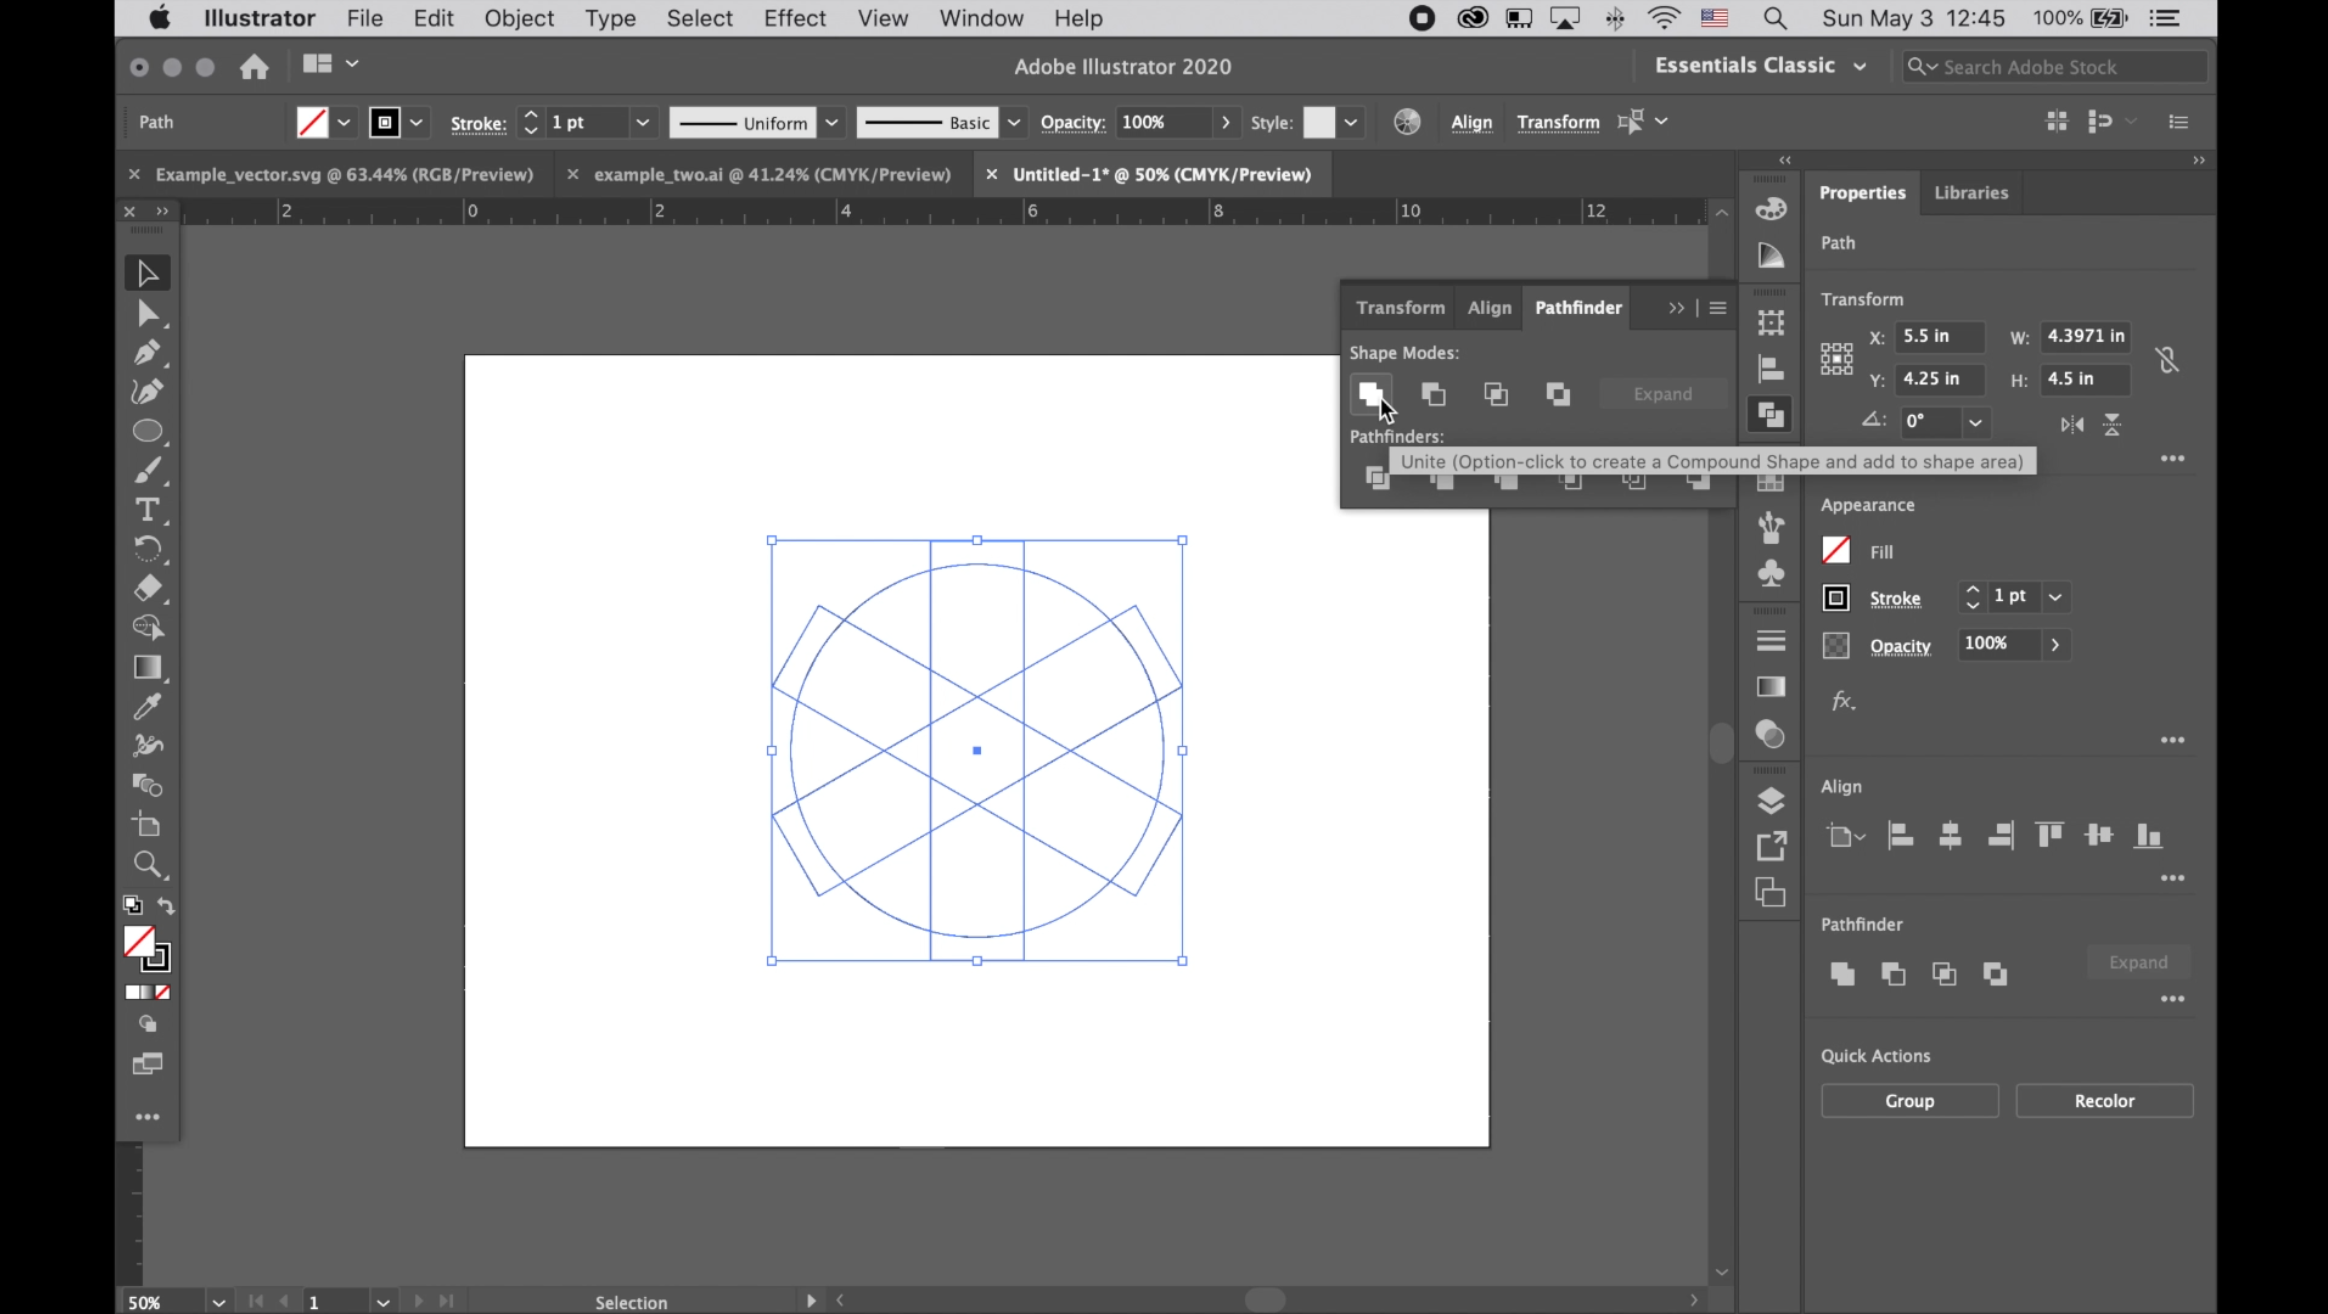Open the rotation angle dropdown
This screenshot has width=2328, height=1314.
(x=1975, y=422)
